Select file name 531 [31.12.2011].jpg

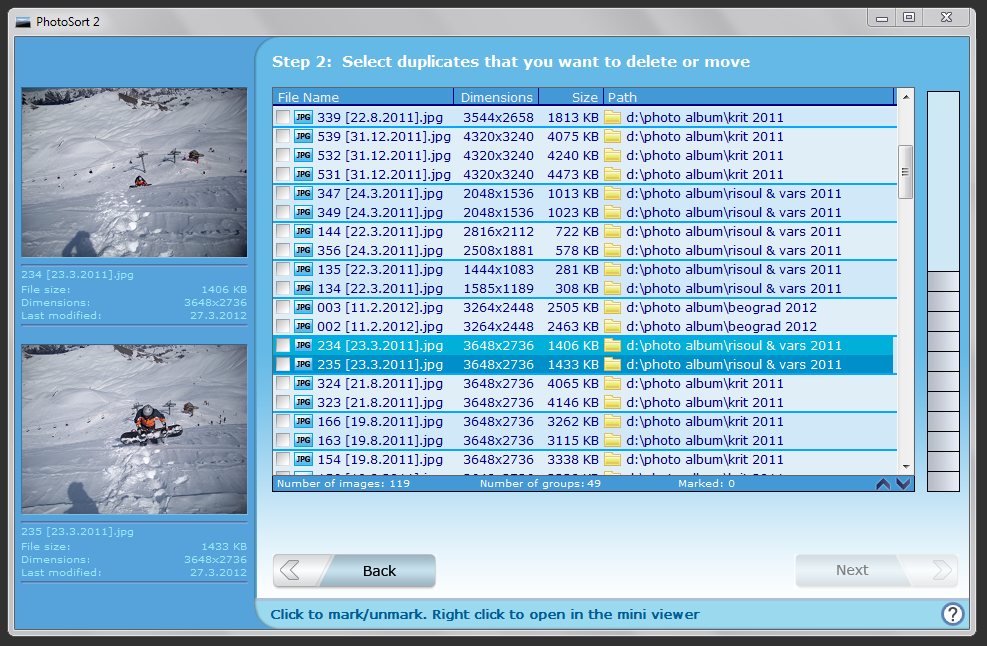(x=383, y=174)
